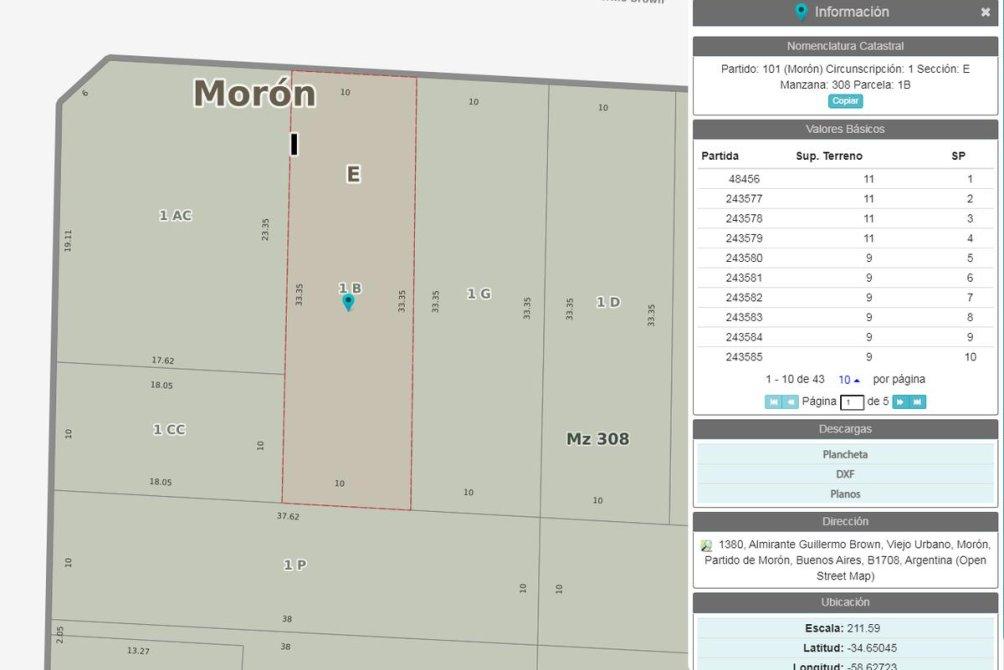This screenshot has width=1004, height=670.
Task: Advance to the next results page
Action: (900, 402)
